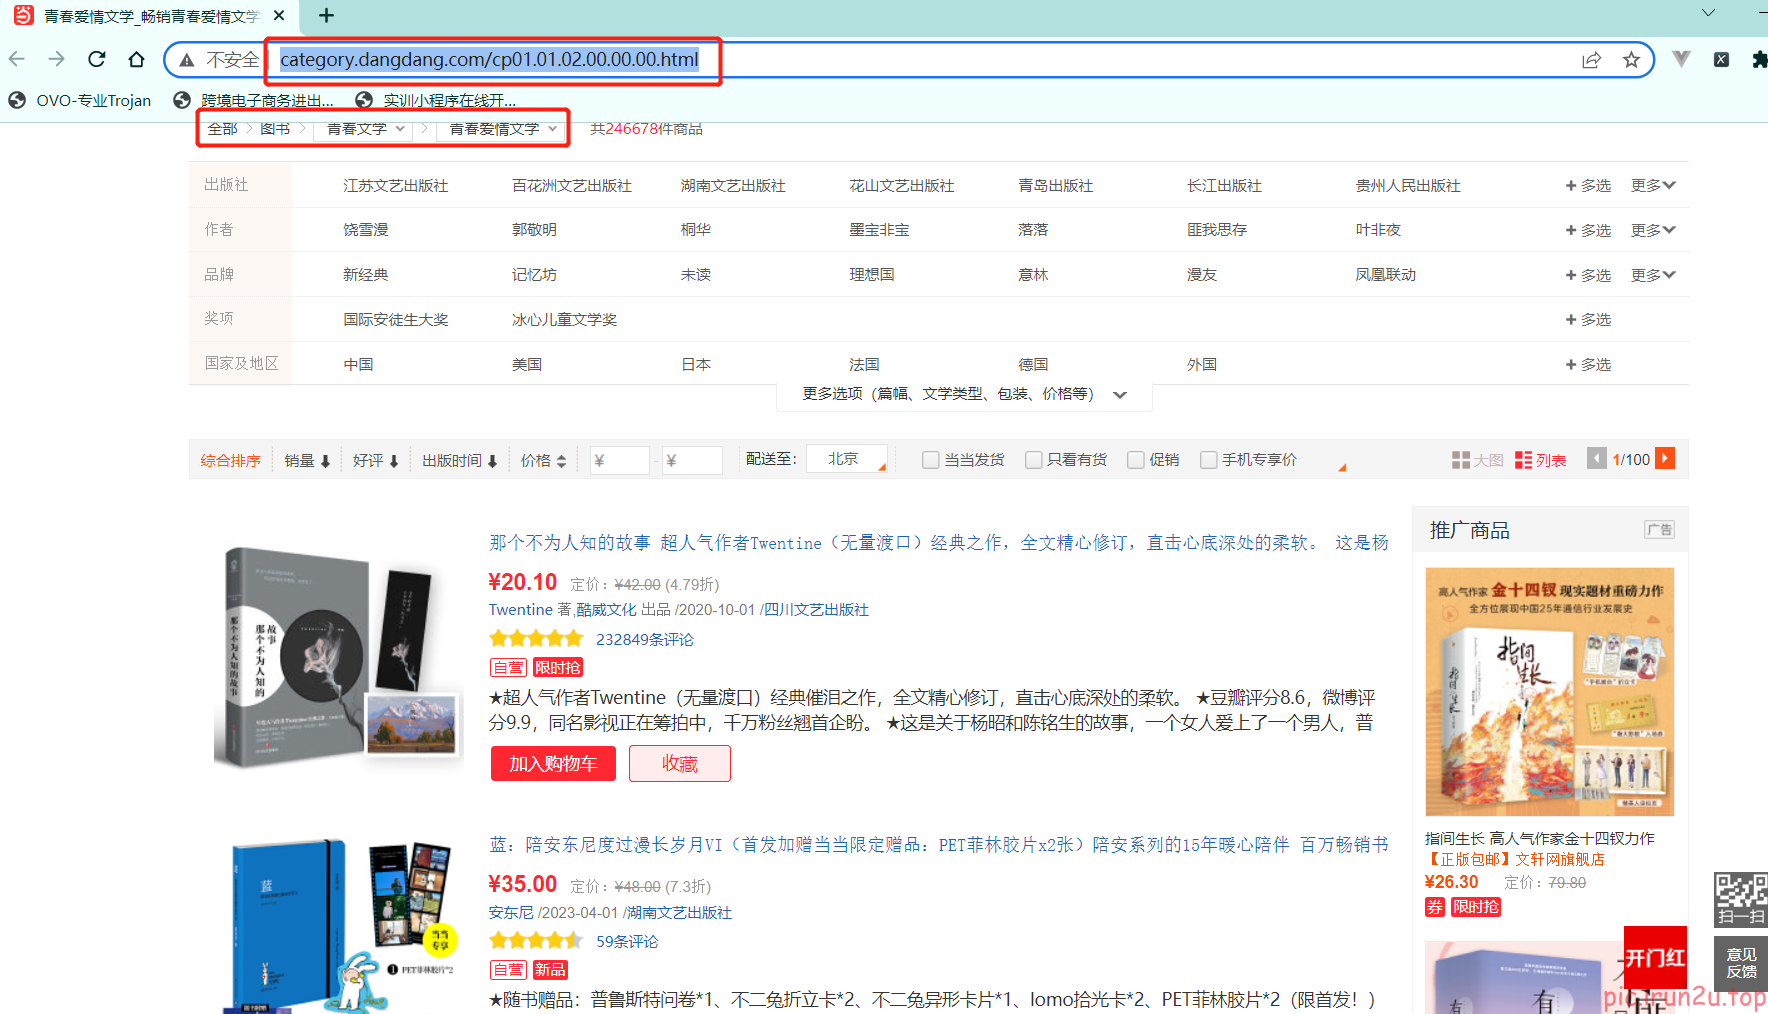
Task: Expand 更多选项 filter options
Action: click(x=964, y=394)
